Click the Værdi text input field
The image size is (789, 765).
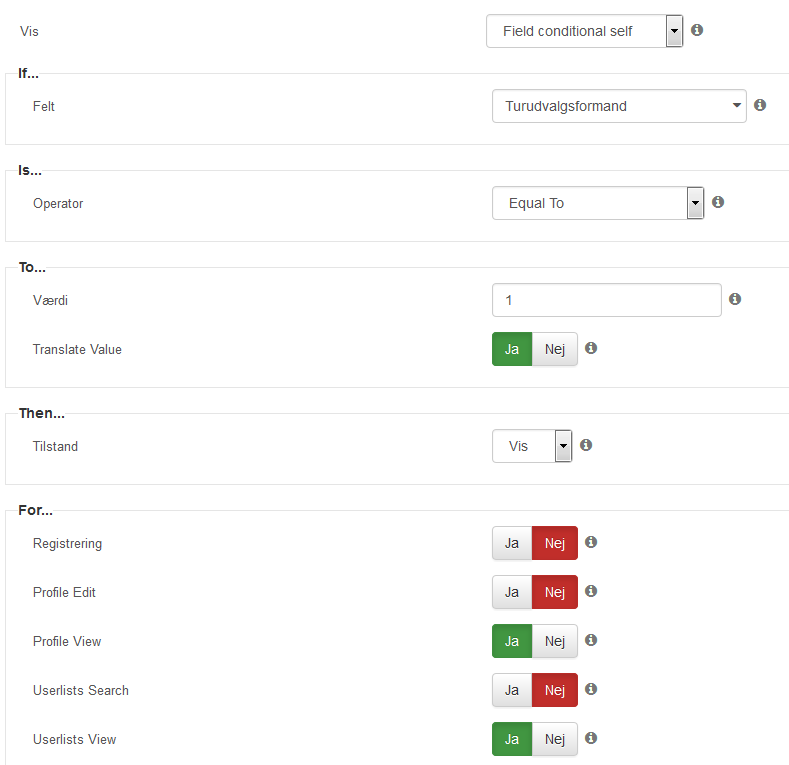[x=607, y=300]
